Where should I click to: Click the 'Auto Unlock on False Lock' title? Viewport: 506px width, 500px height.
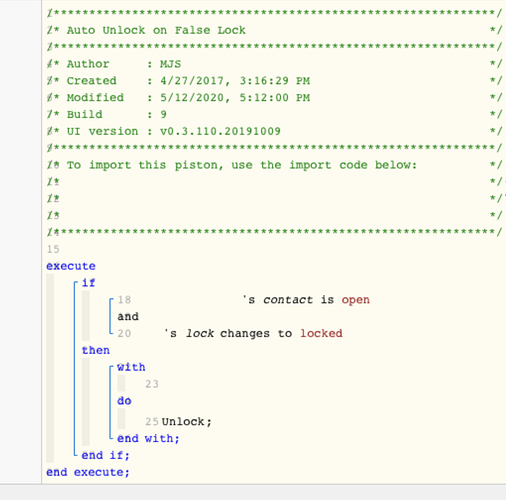coord(156,30)
